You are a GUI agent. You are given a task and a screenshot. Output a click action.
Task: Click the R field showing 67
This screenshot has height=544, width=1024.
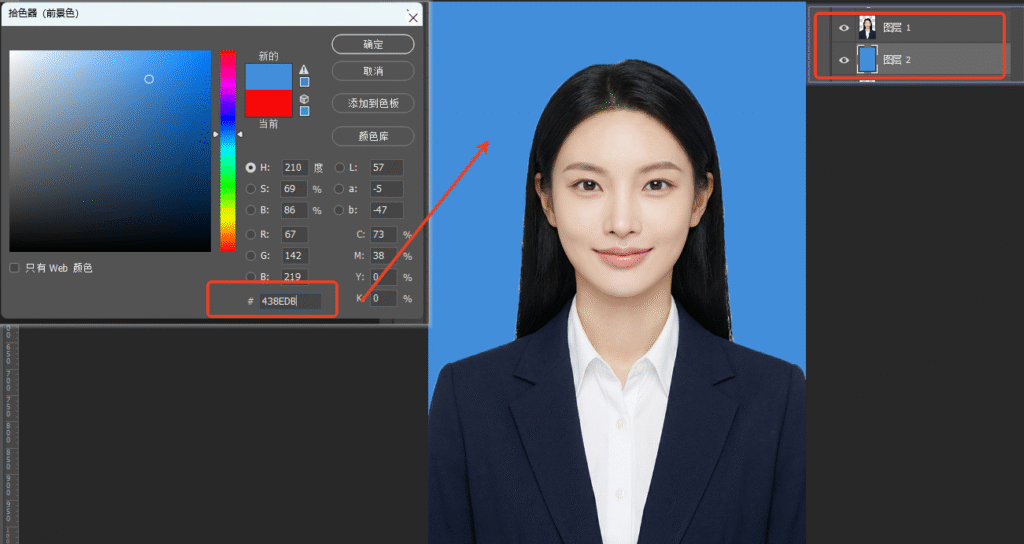[x=295, y=234]
